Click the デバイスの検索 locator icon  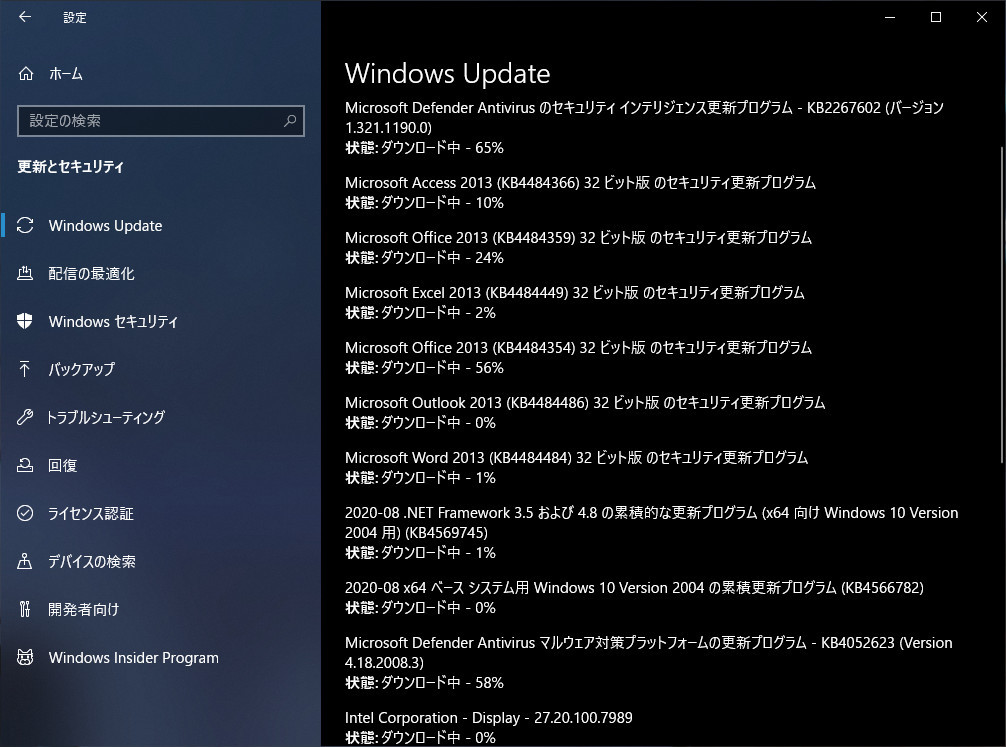point(25,562)
